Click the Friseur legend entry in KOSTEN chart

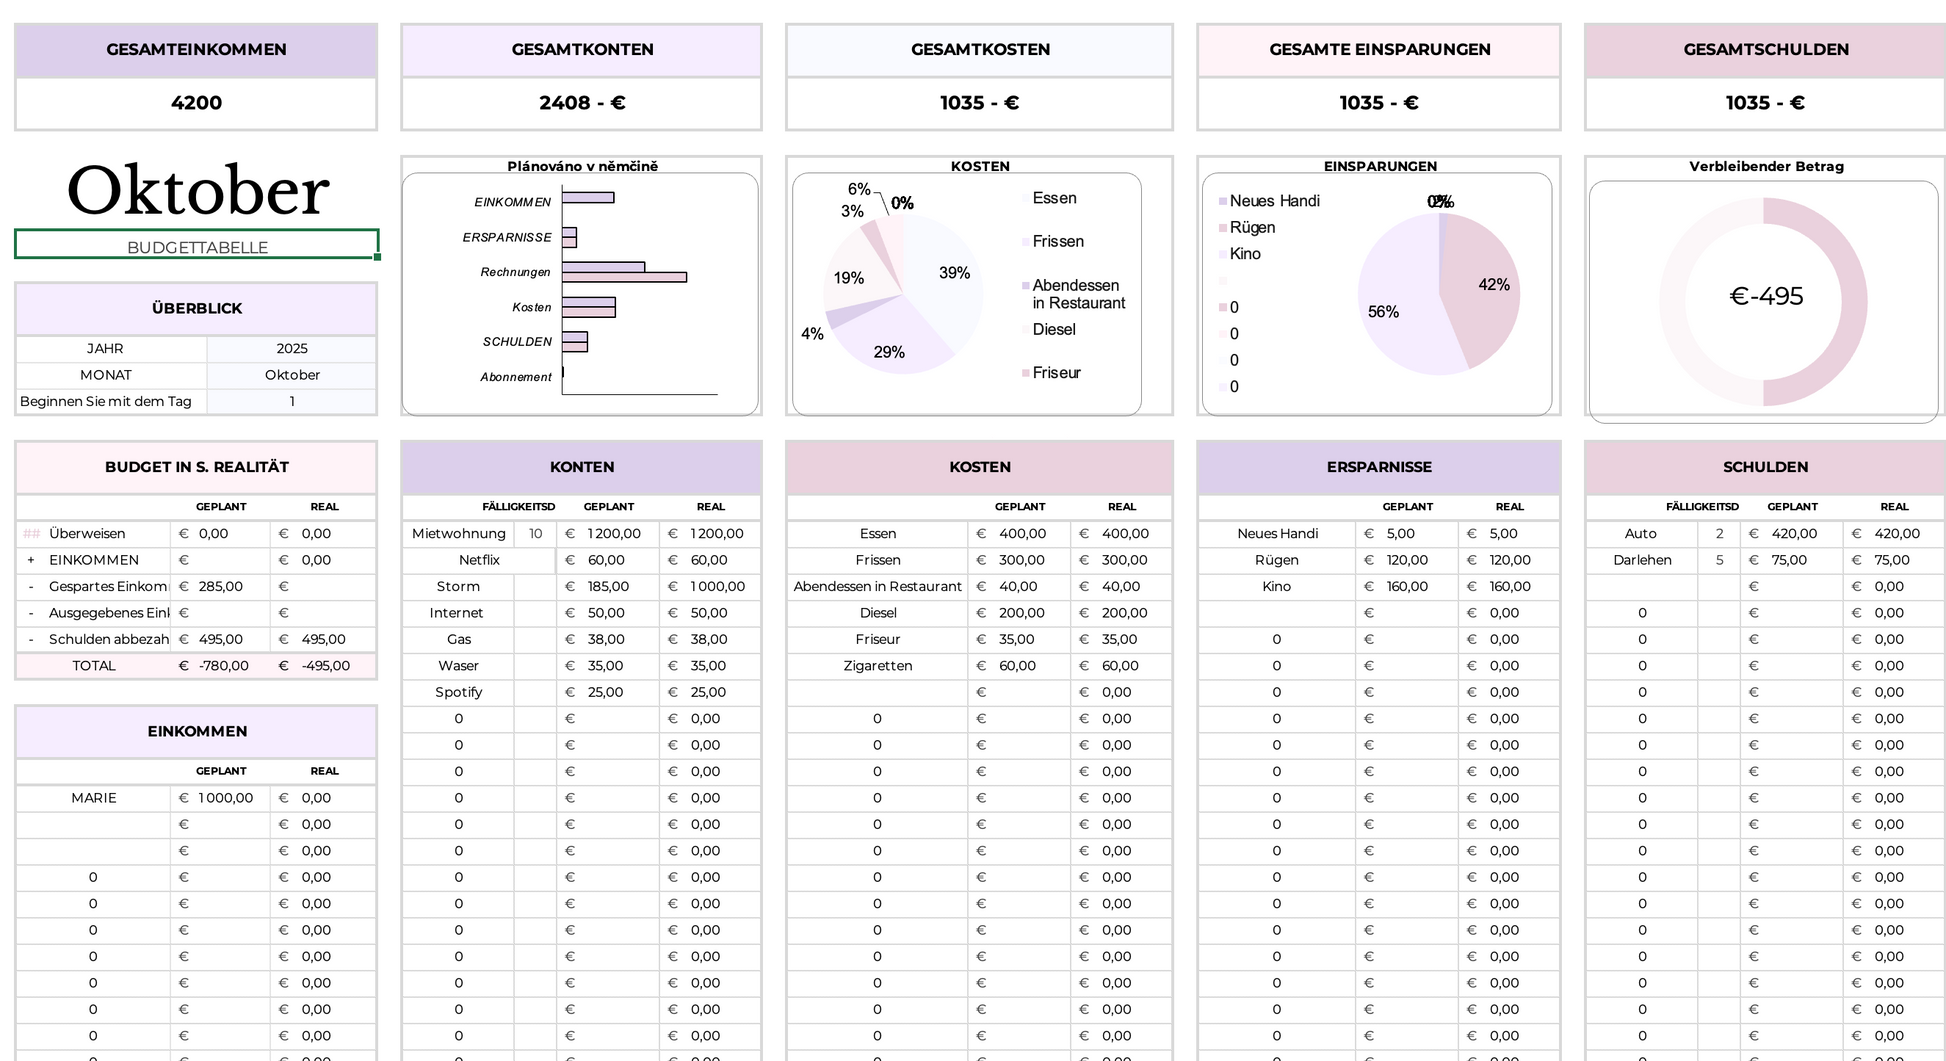(x=1056, y=373)
